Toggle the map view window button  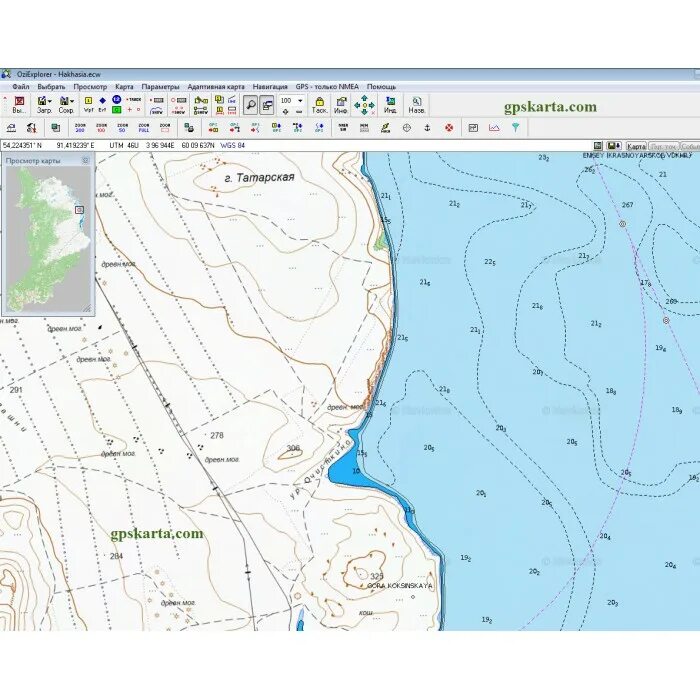(267, 105)
